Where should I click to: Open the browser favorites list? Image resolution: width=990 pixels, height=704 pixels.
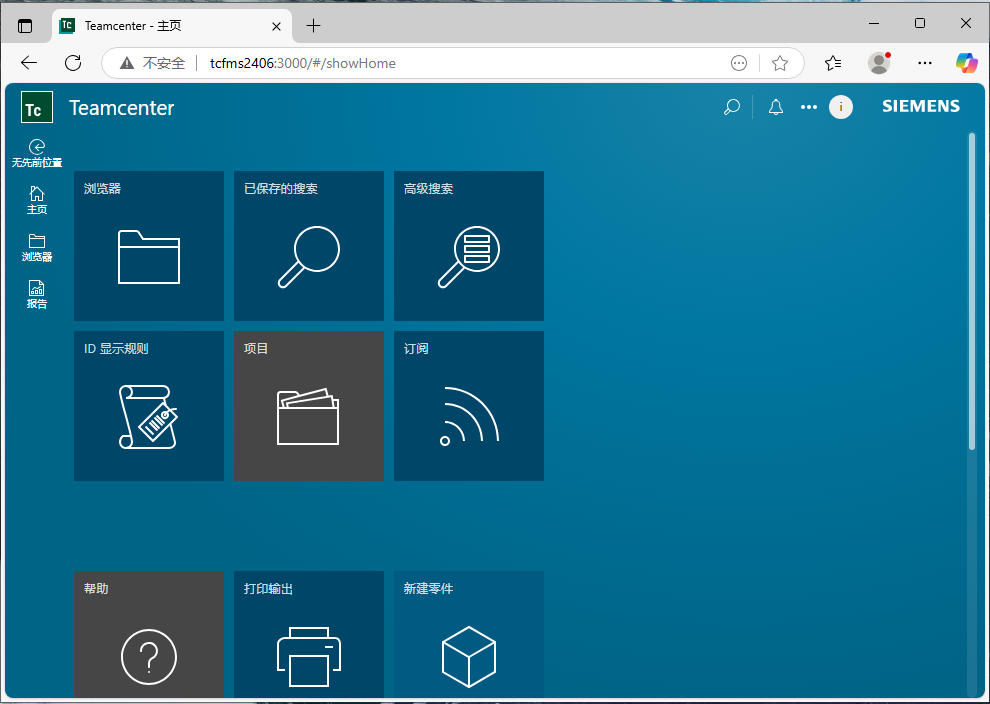click(x=833, y=63)
